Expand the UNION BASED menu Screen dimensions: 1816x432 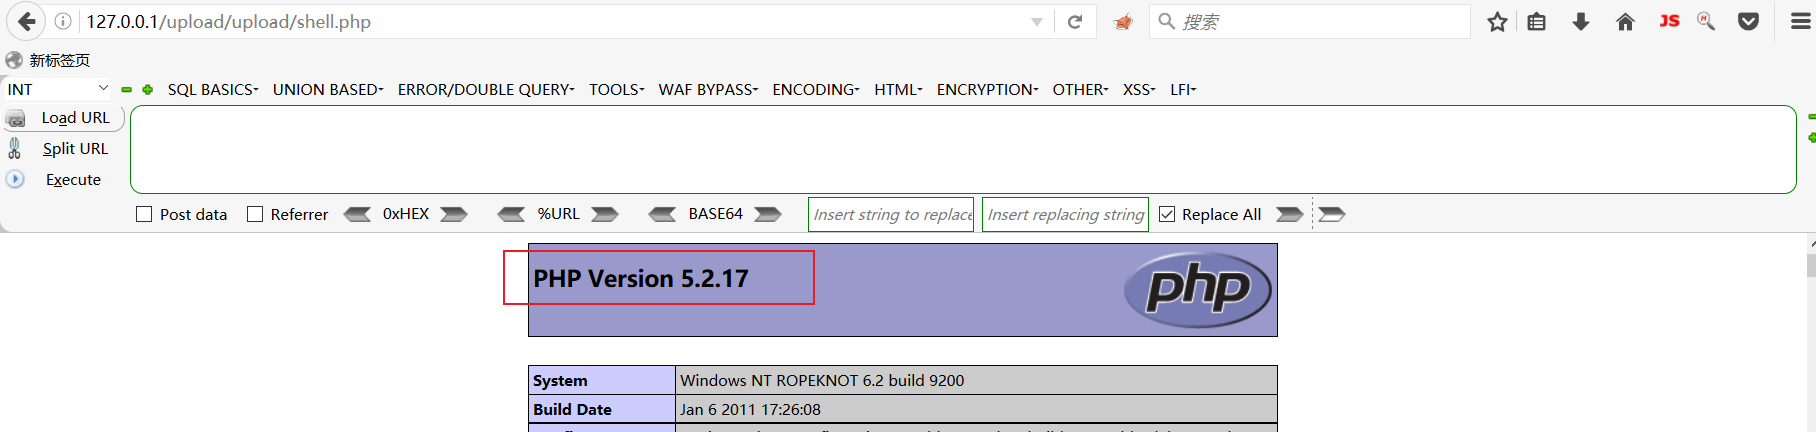coord(328,89)
